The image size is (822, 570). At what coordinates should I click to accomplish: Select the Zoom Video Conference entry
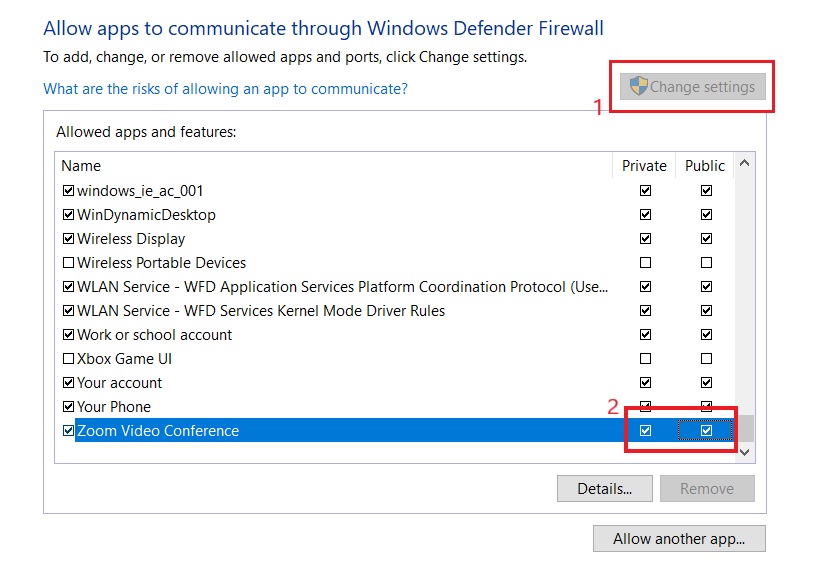coord(158,431)
